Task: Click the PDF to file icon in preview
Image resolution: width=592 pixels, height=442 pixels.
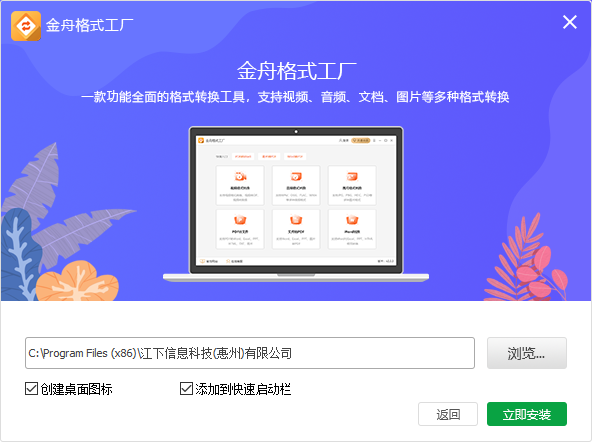Action: [x=240, y=220]
